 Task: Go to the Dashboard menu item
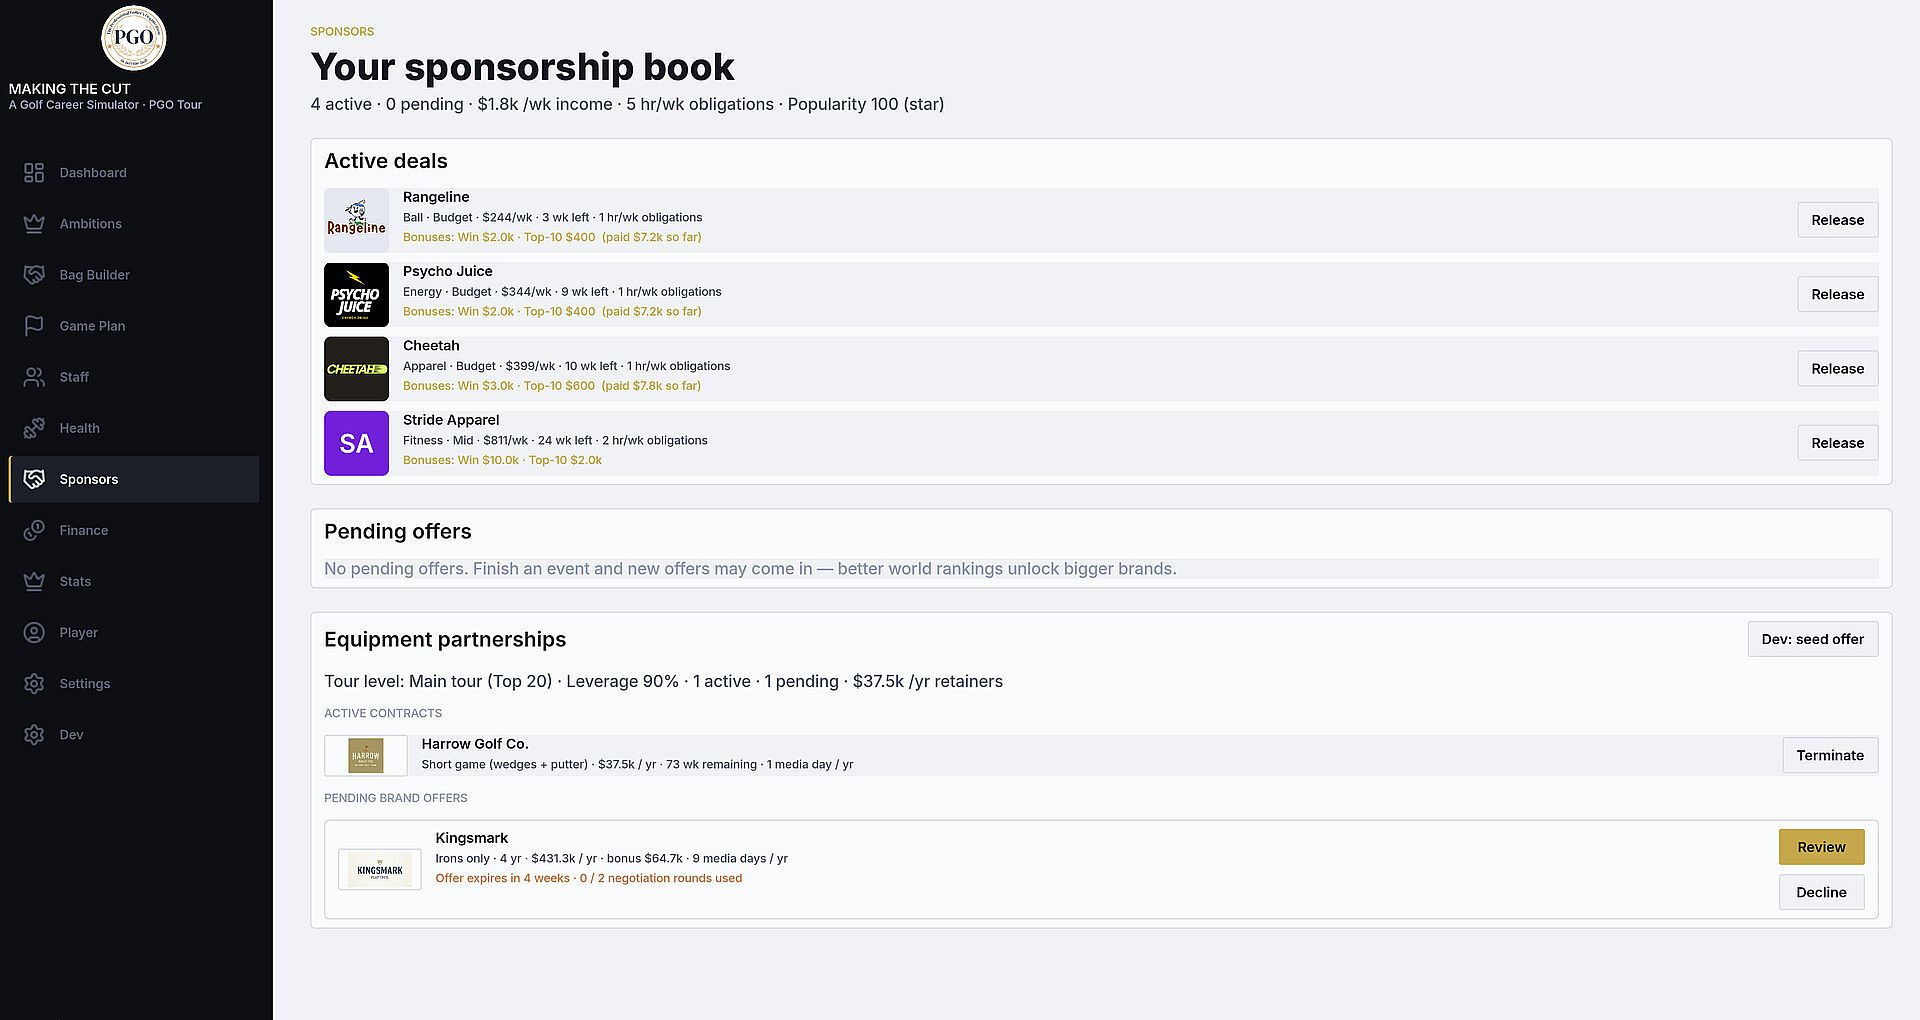134,173
